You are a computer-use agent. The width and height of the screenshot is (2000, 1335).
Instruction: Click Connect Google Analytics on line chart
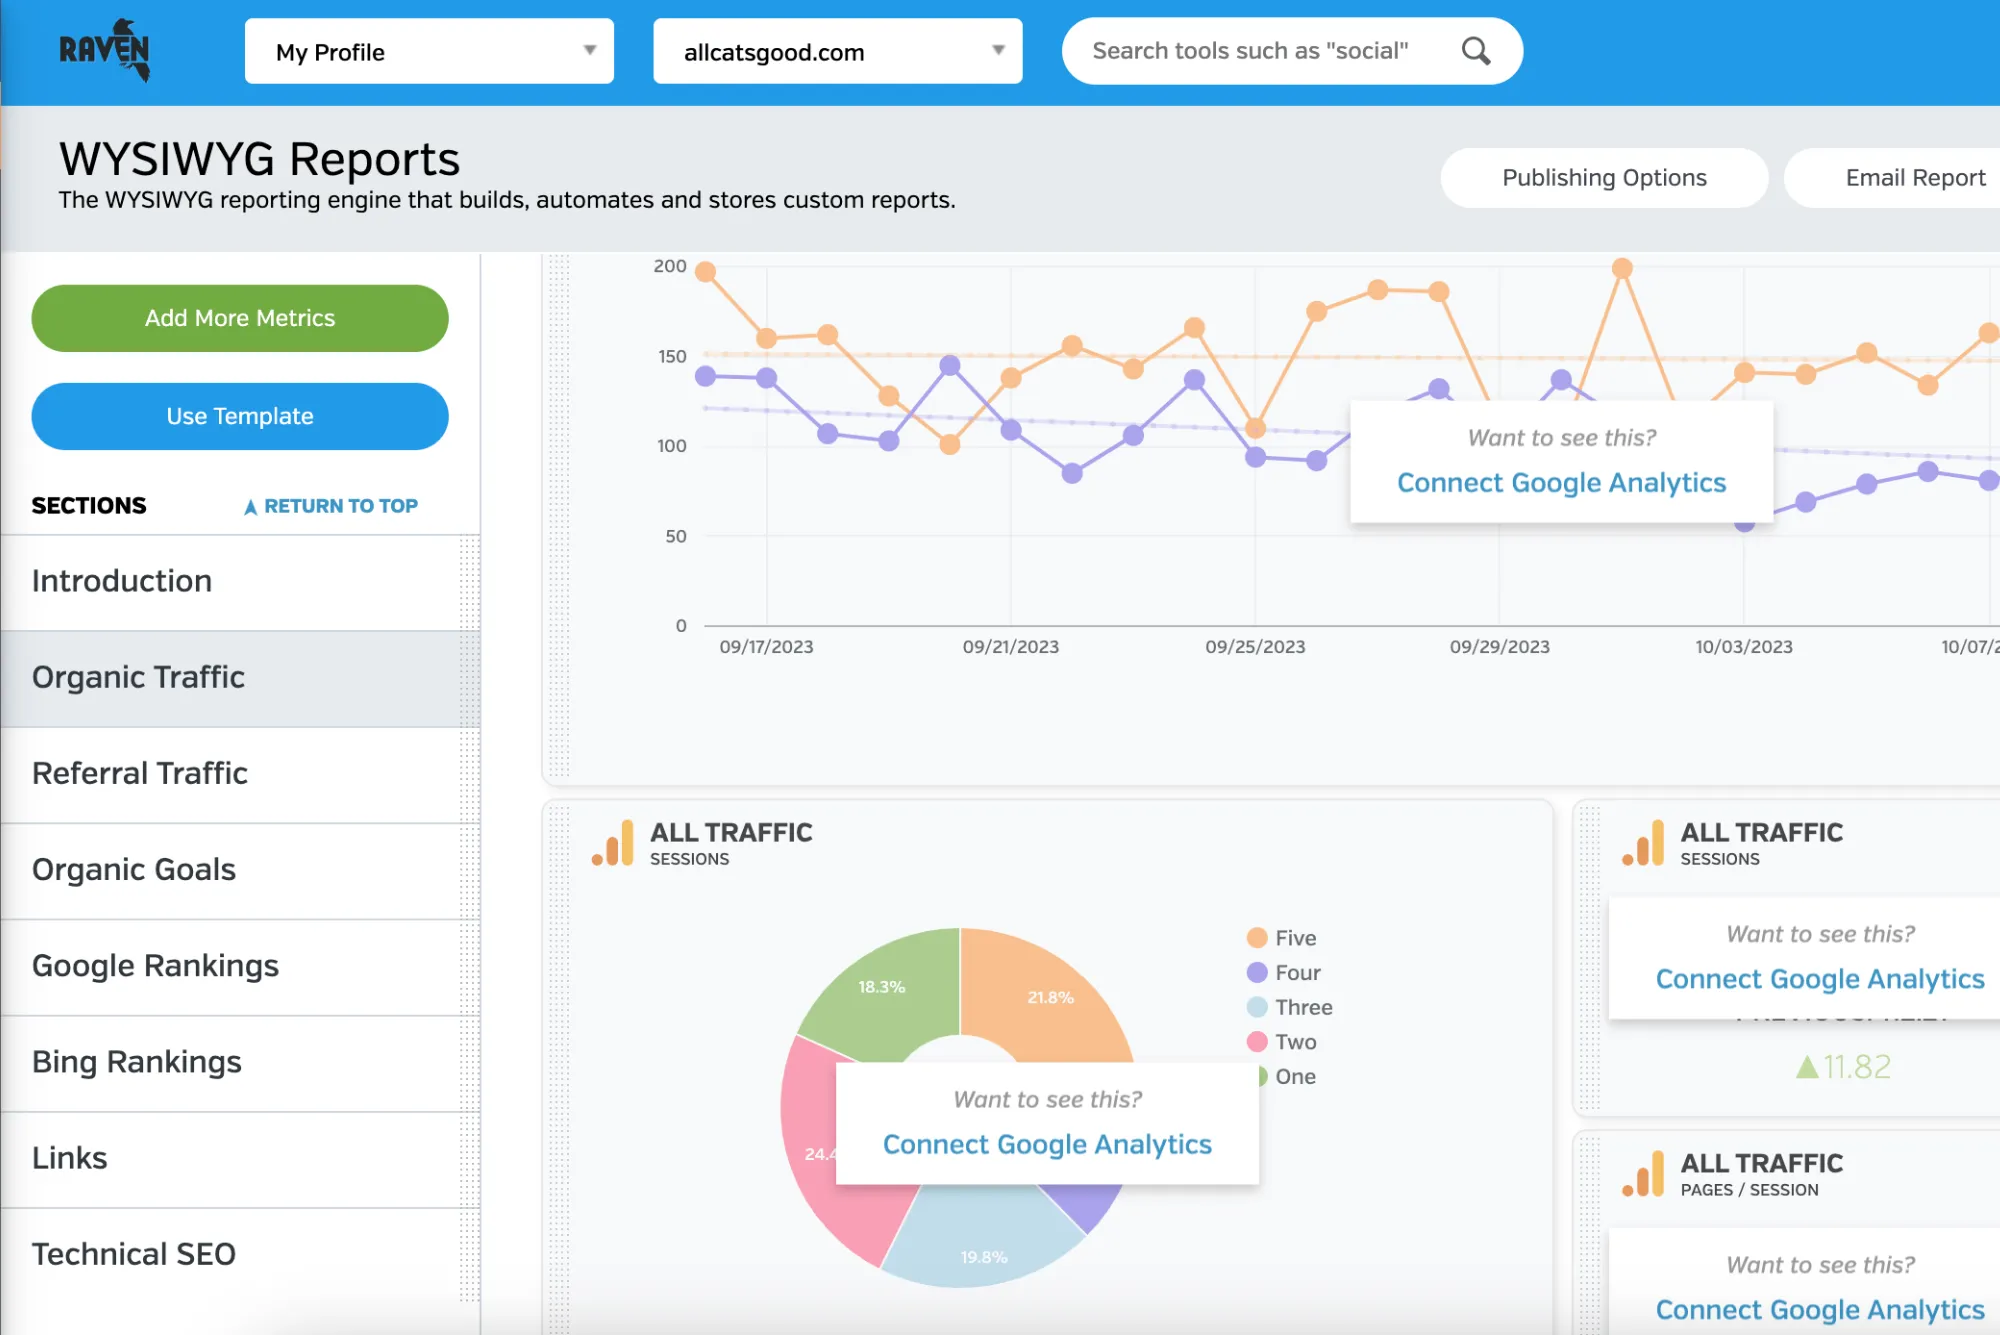pyautogui.click(x=1561, y=483)
